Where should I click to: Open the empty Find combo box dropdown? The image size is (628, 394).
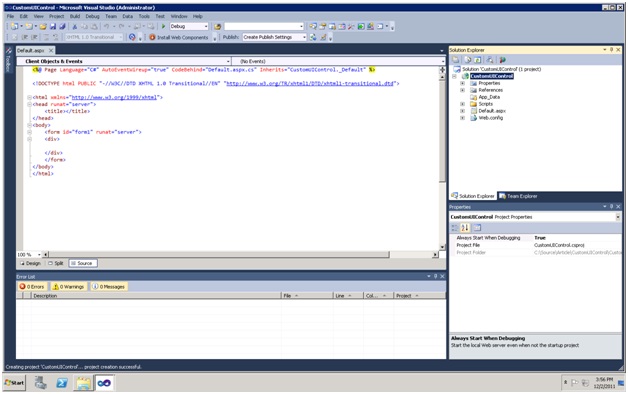click(x=301, y=26)
